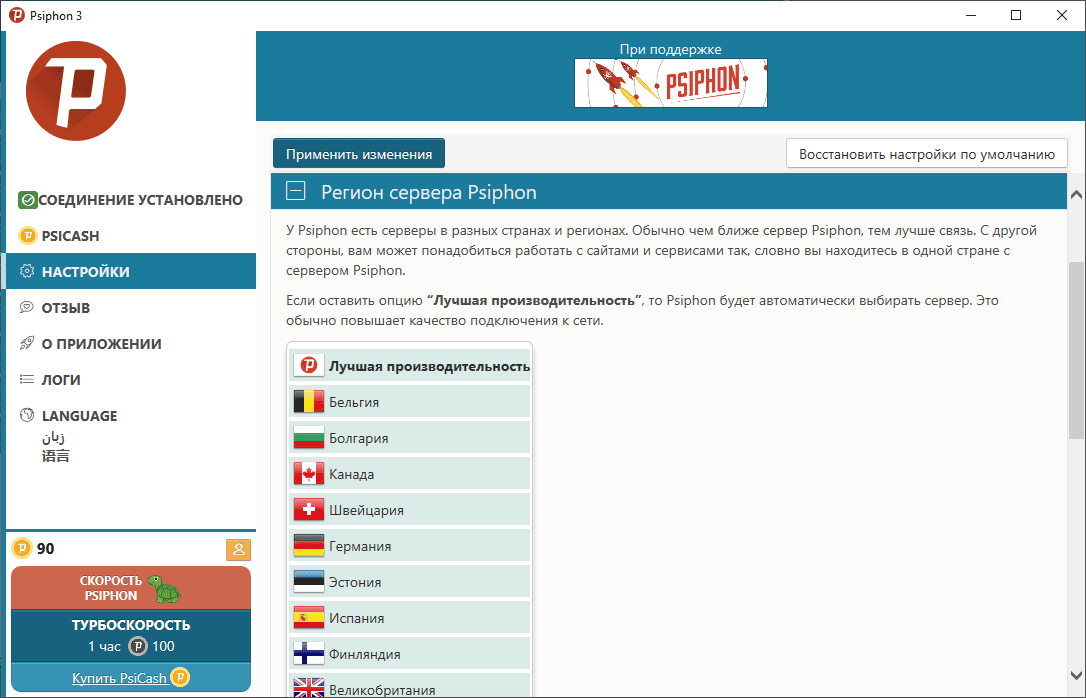Click Применить изменения button

click(x=359, y=154)
